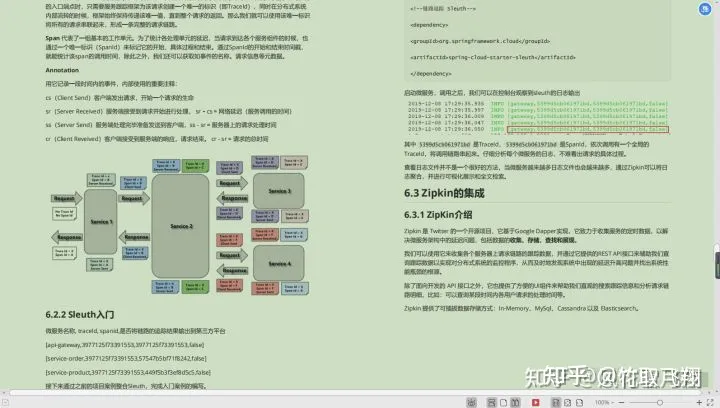Click the horizontal scrollbar track
The height and width of the screenshot is (408, 720).
(354, 393)
